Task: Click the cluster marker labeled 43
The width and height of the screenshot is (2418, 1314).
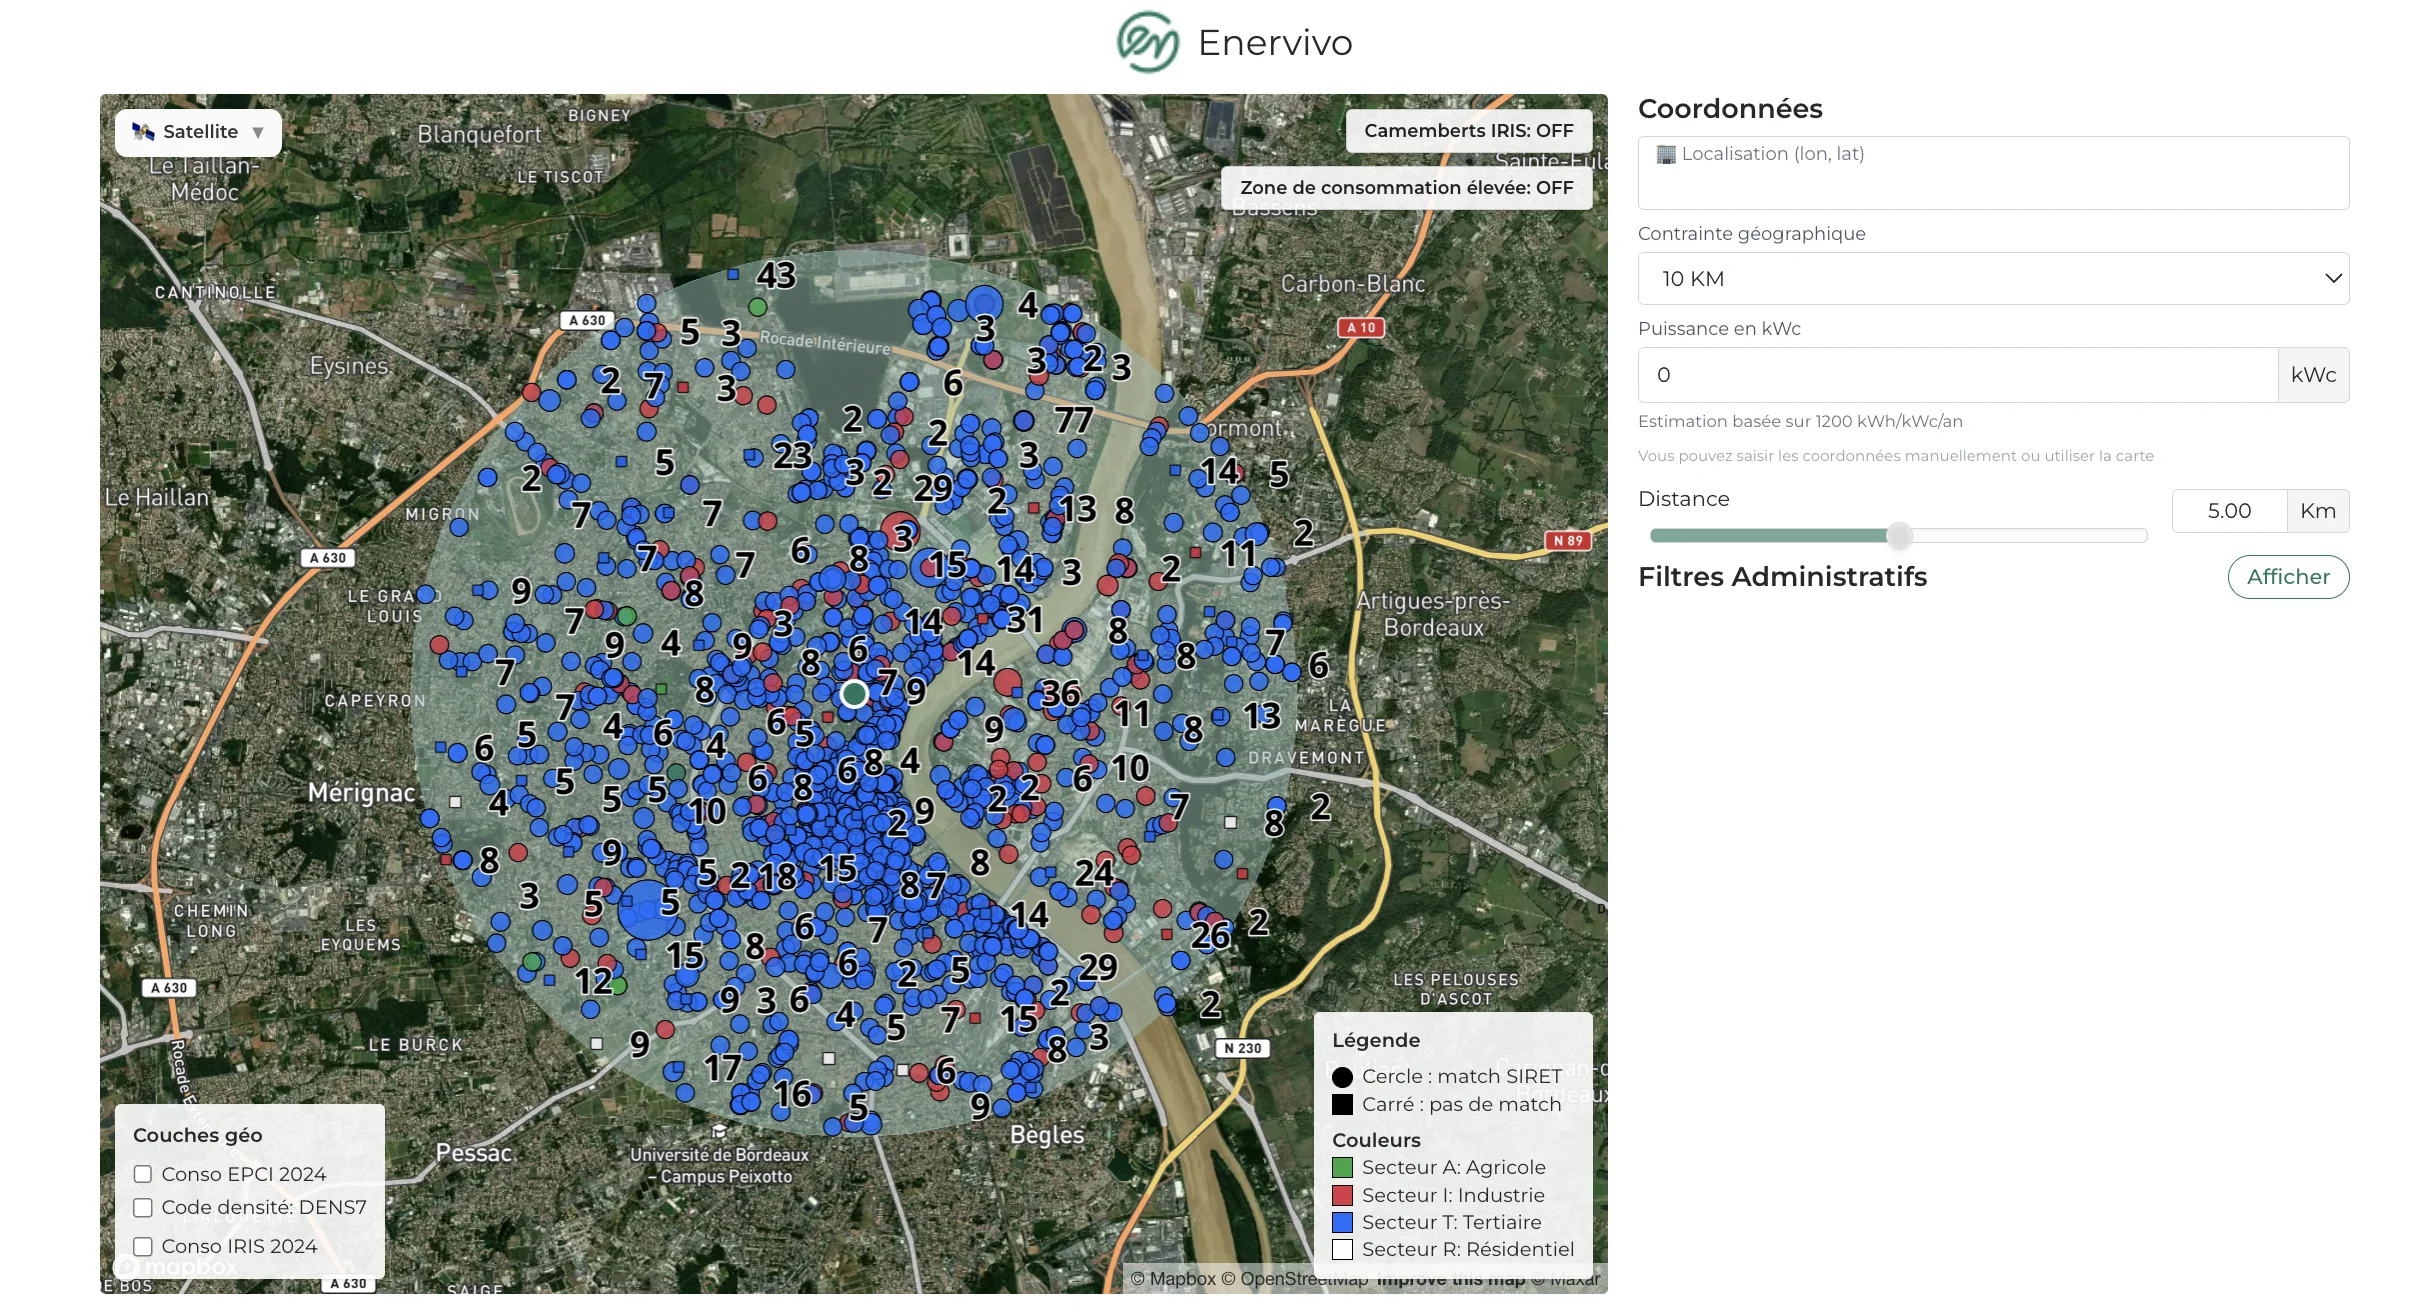Action: [x=776, y=275]
